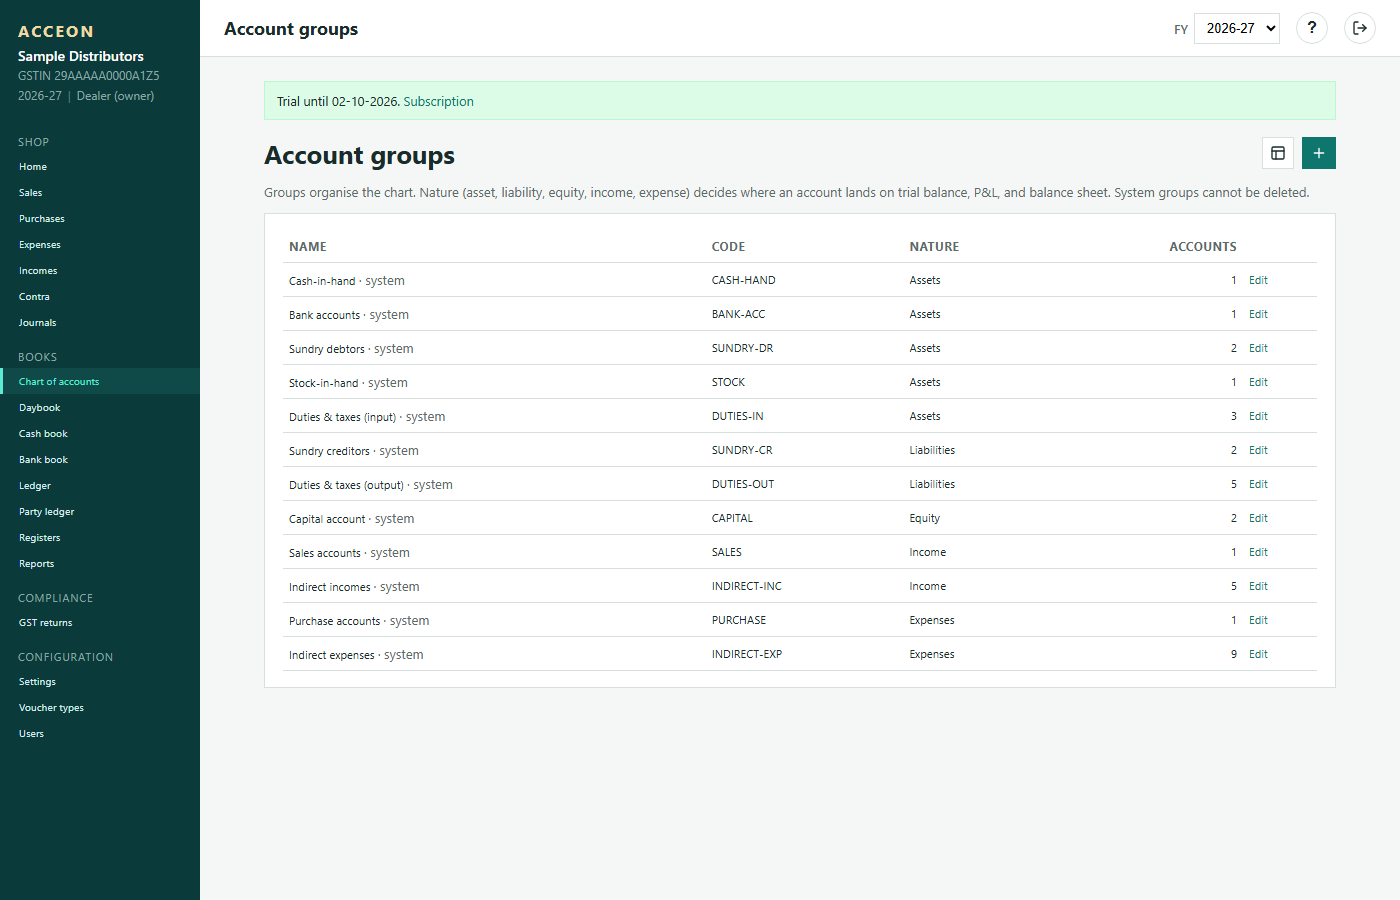Edit the Indirect incomes group

coord(1258,586)
